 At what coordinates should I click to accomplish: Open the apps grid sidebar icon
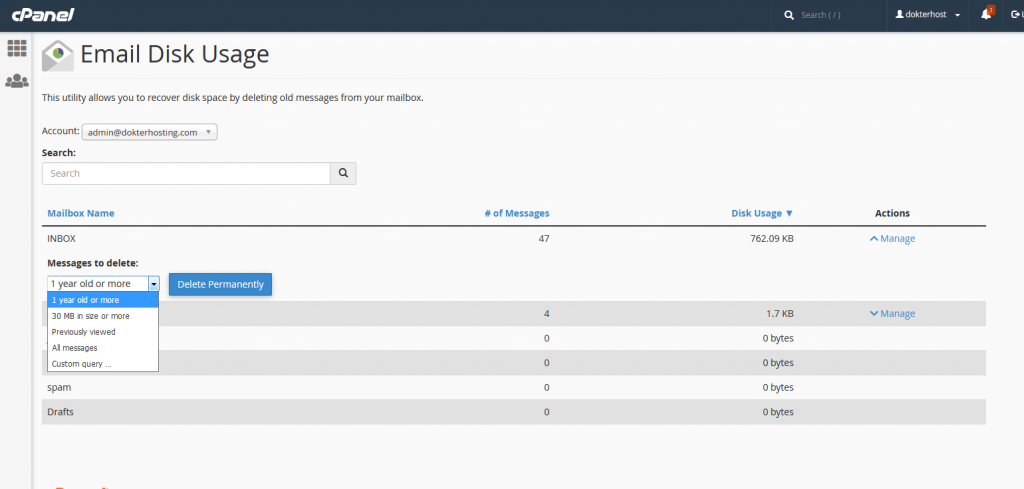pyautogui.click(x=16, y=48)
